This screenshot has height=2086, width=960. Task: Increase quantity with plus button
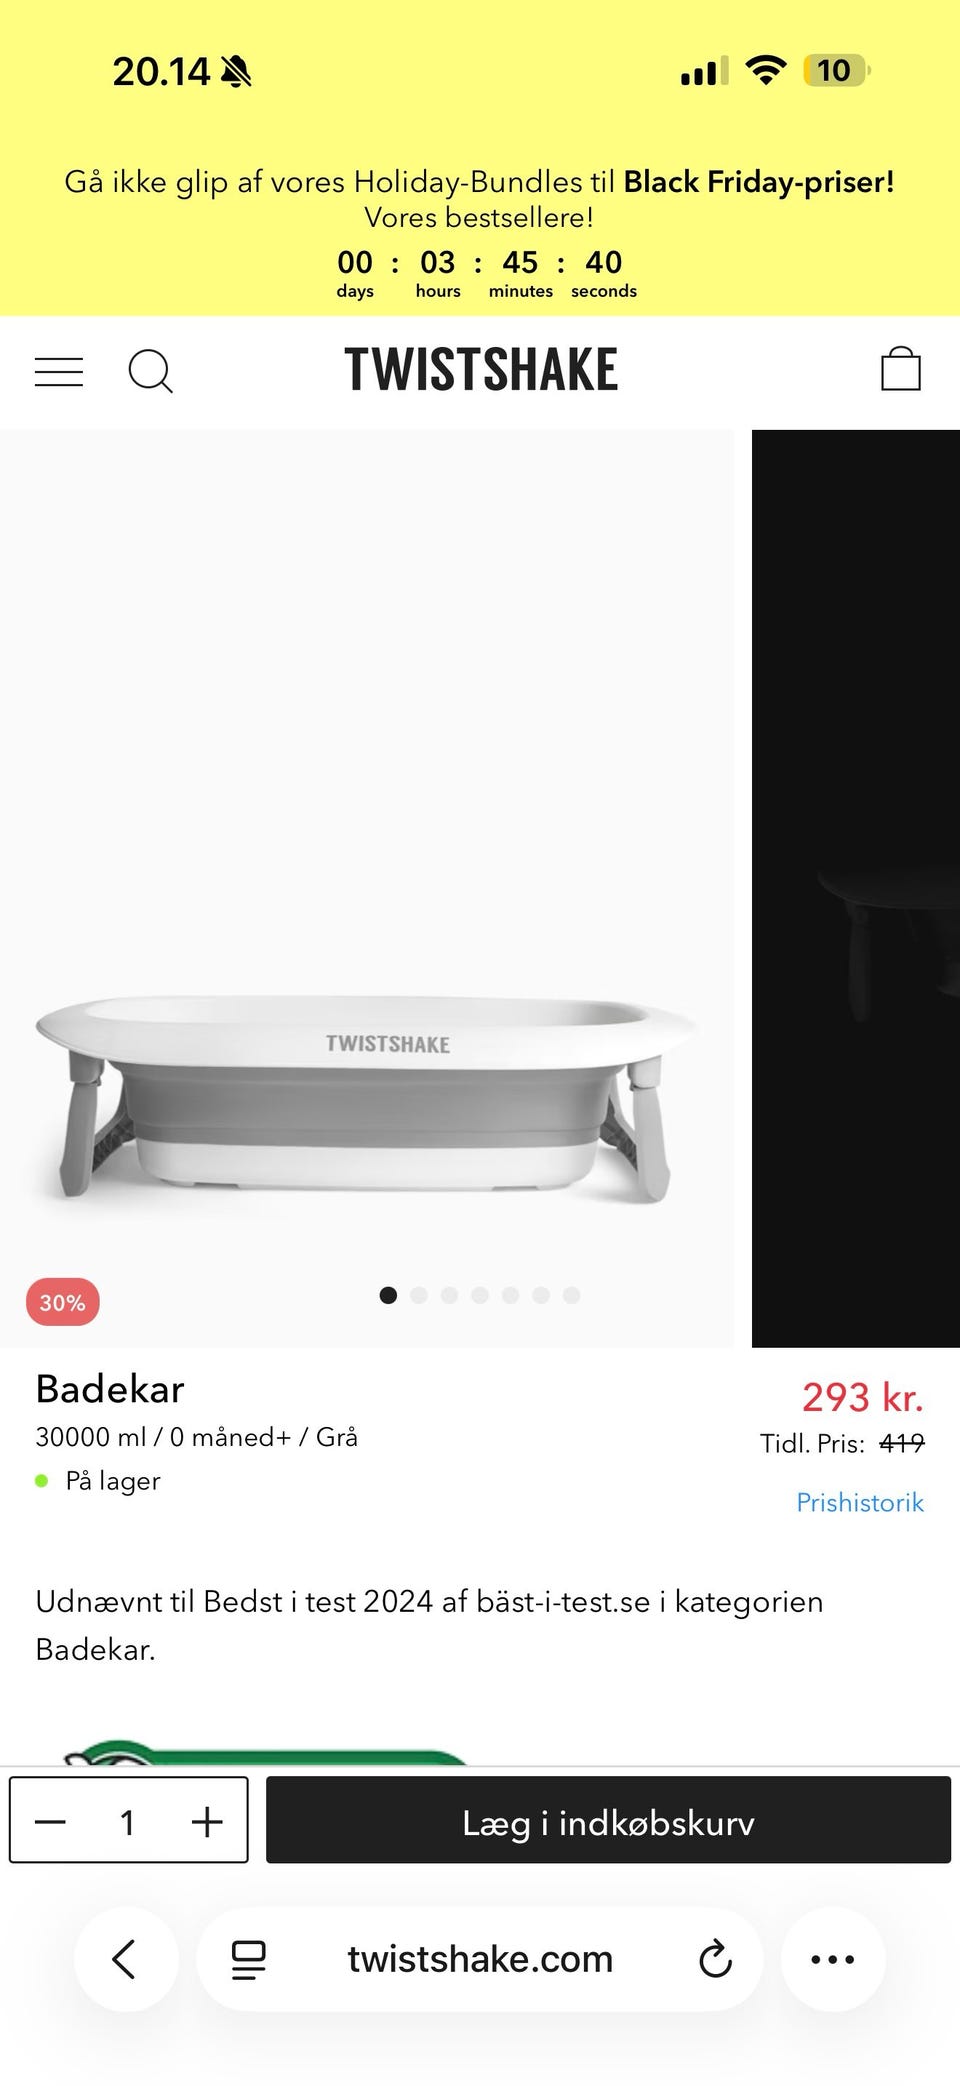[x=207, y=1822]
